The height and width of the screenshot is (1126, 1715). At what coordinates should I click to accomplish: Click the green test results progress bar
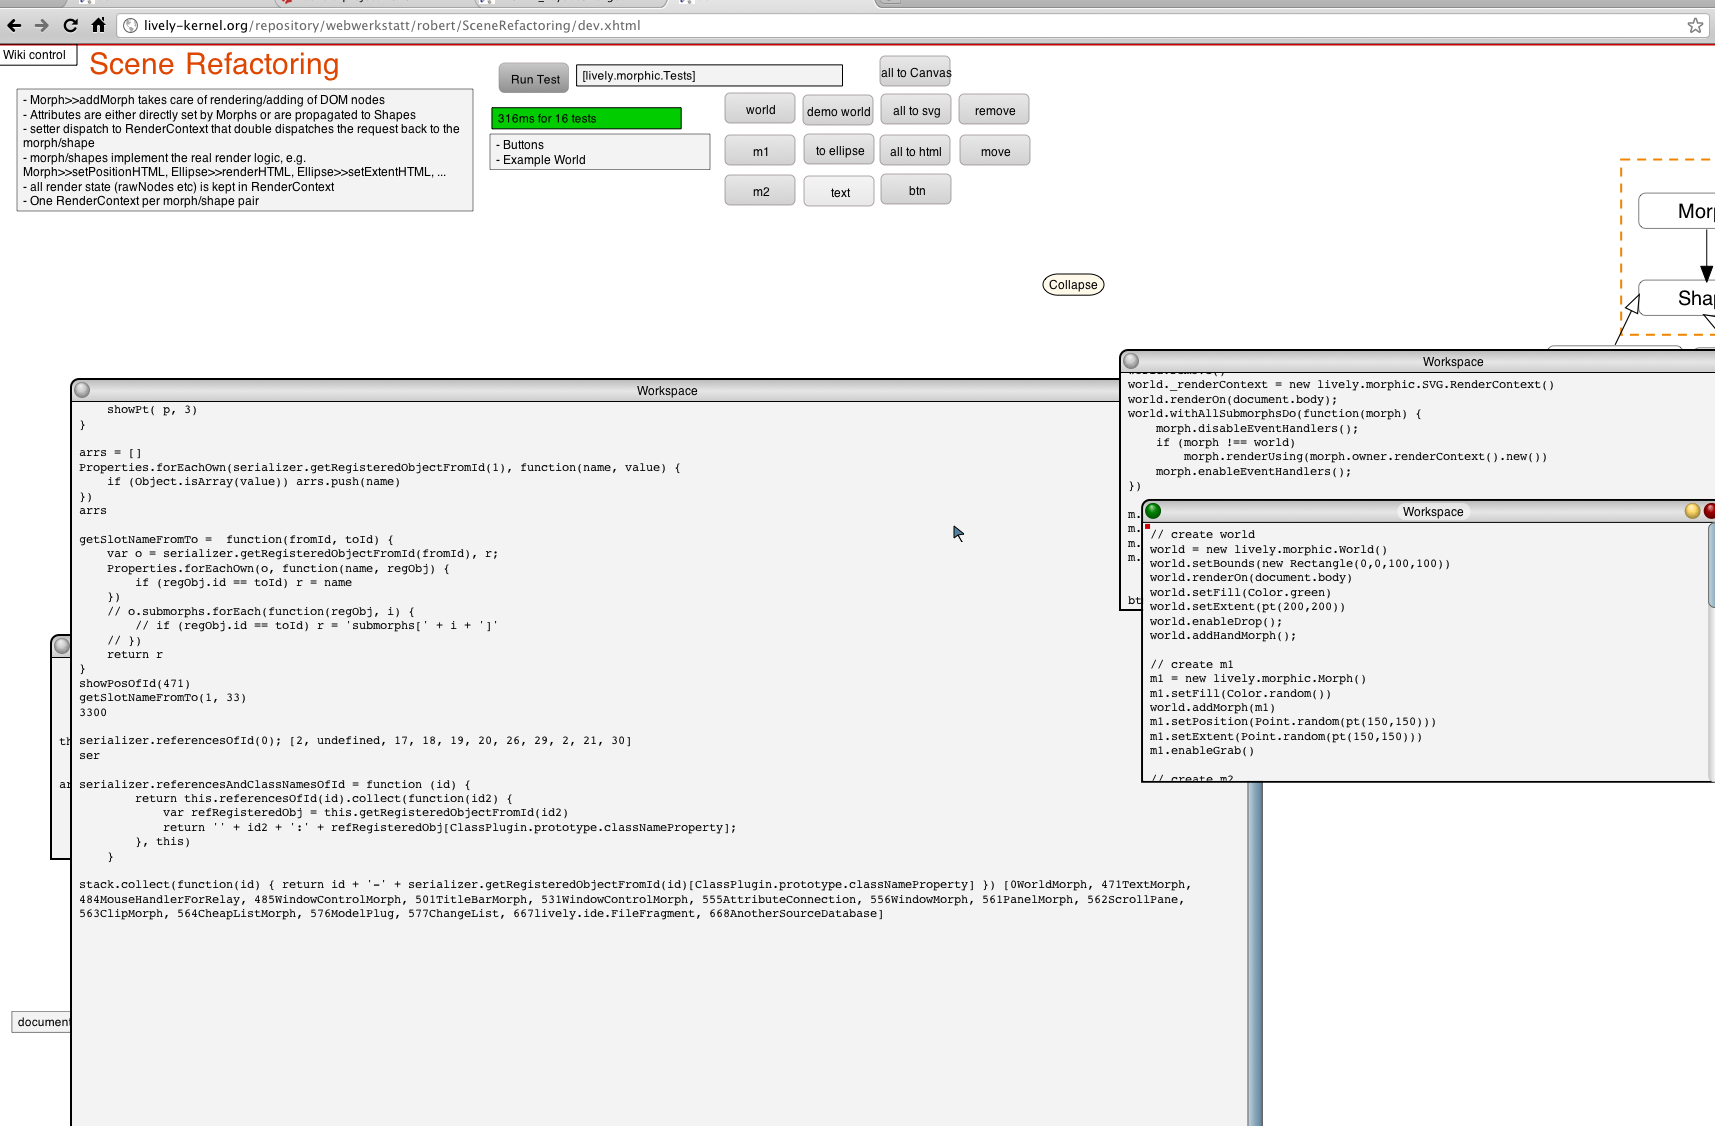click(x=586, y=118)
